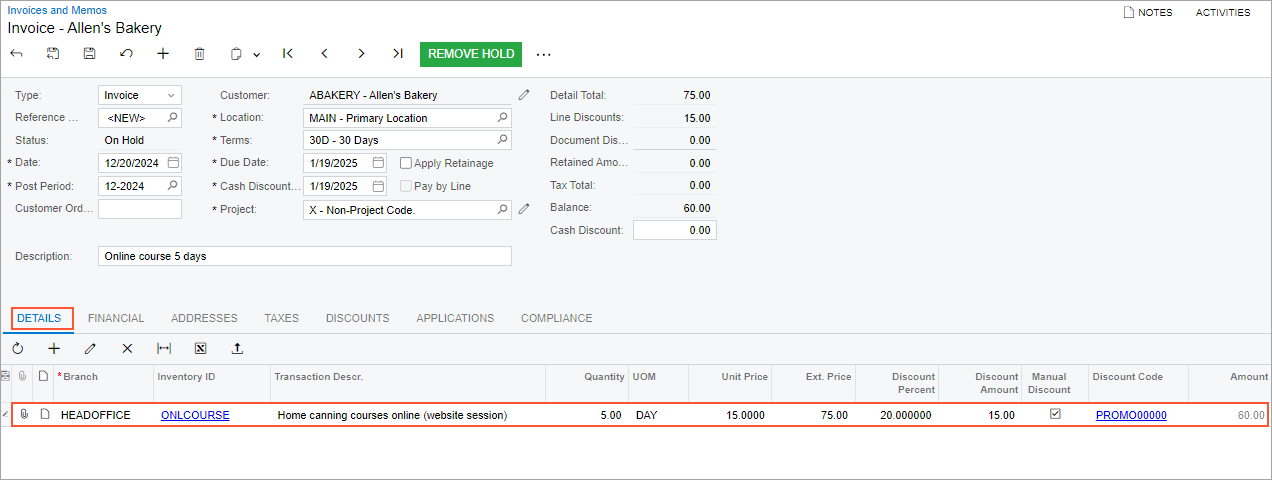Go to the last record arrow icon
This screenshot has width=1272, height=480.
[397, 54]
